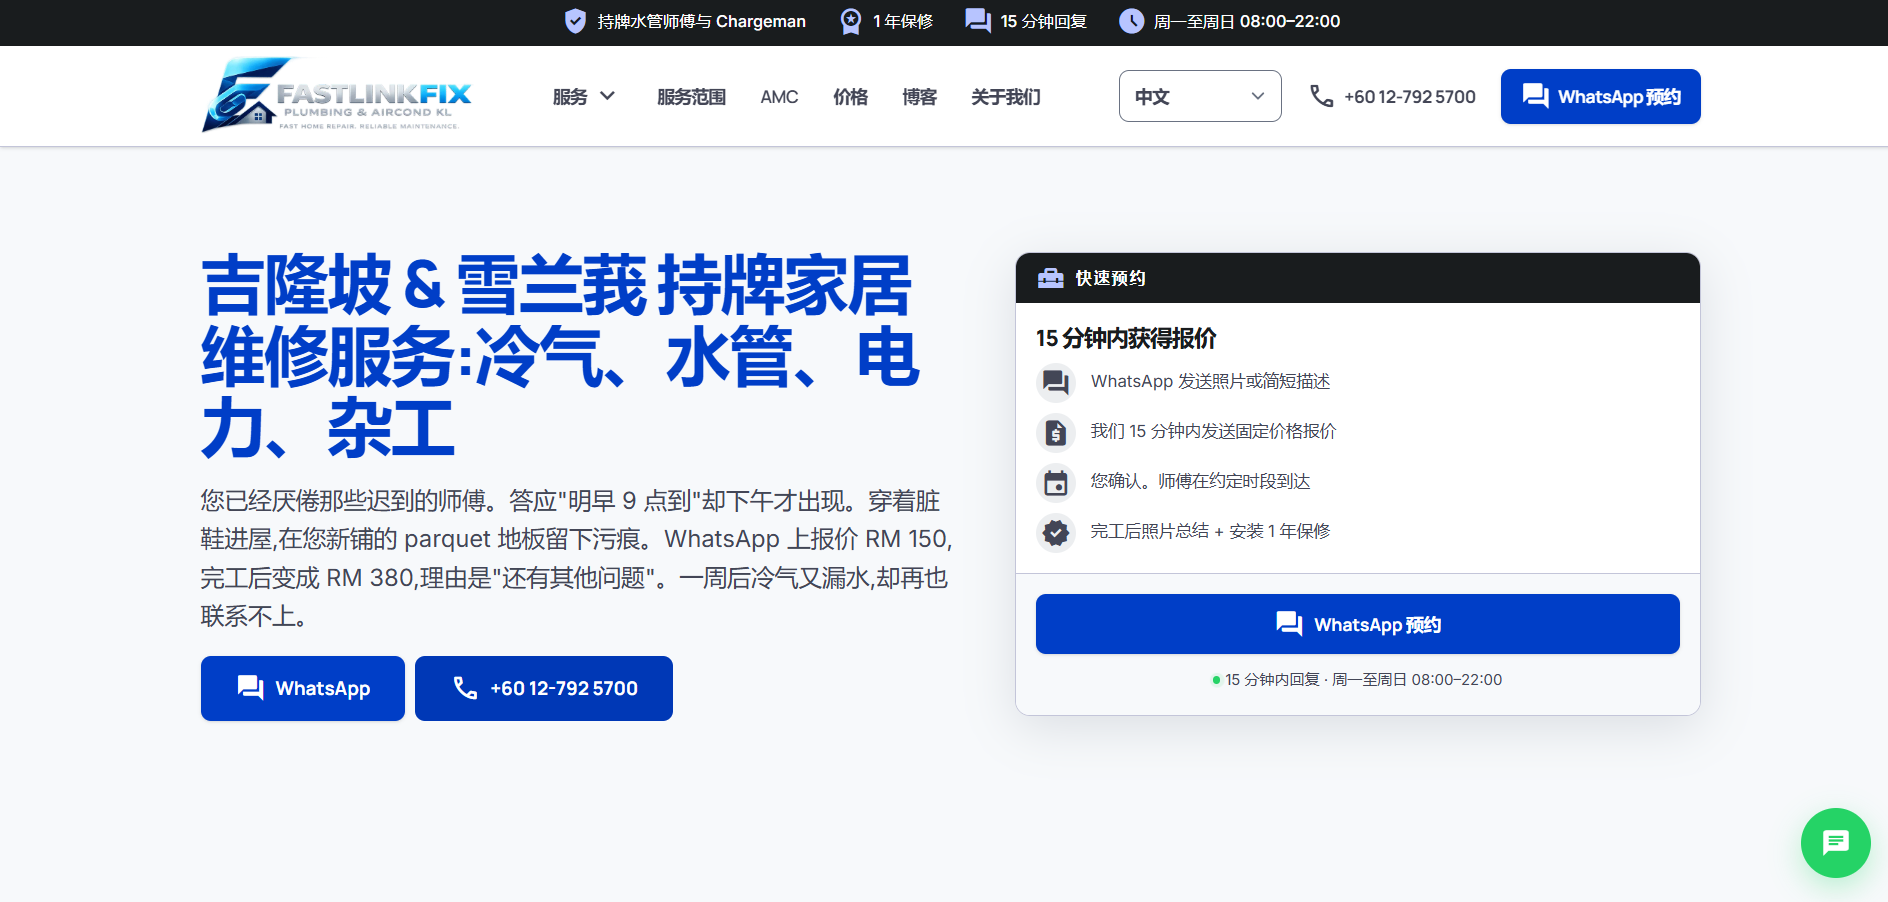Viewport: 1888px width, 902px height.
Task: Click the shield icon beside 持牌水管师傅与 Chargeman
Action: (x=575, y=21)
